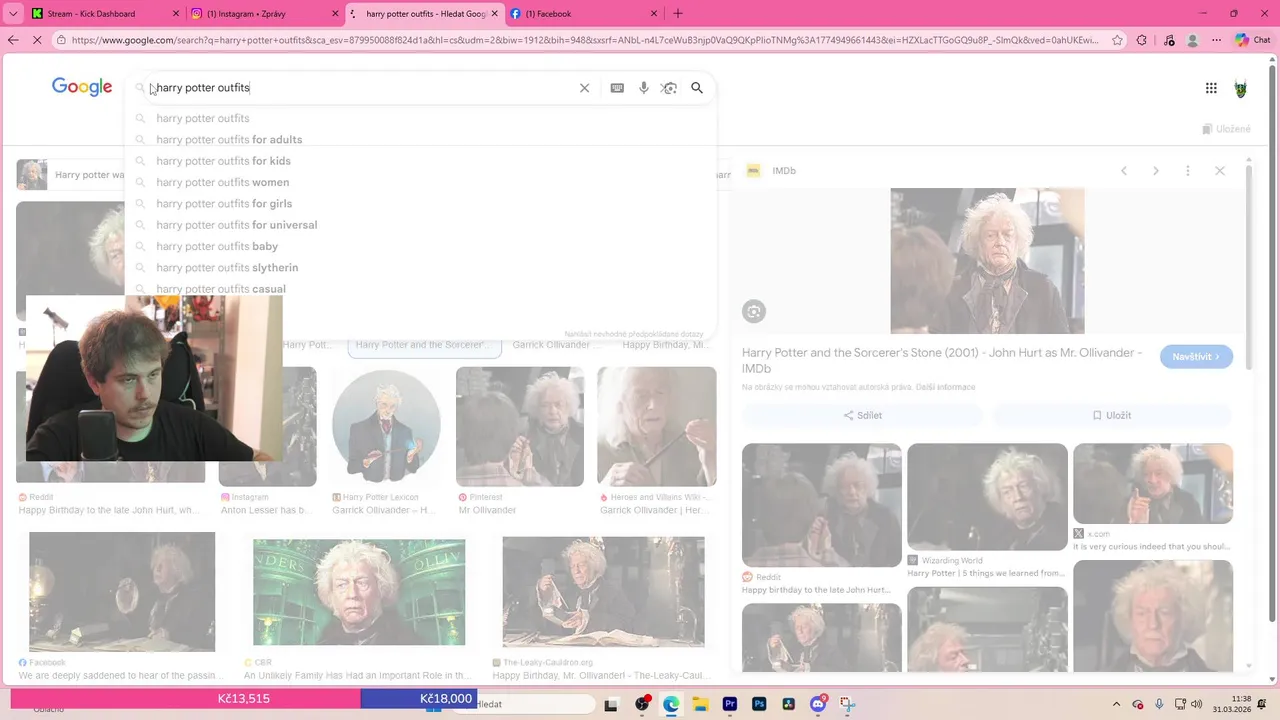Go to the Google homepage logo

point(82,88)
